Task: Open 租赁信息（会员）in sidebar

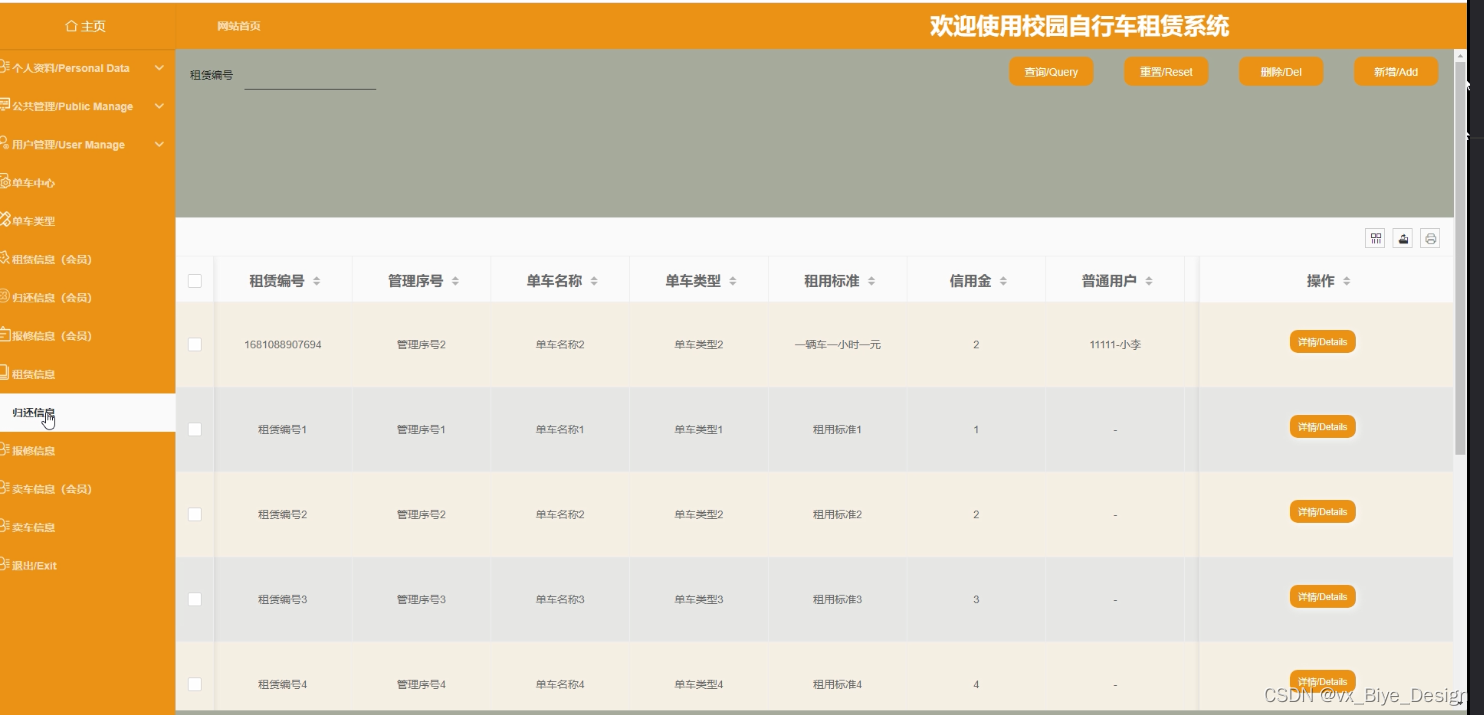Action: point(87,259)
